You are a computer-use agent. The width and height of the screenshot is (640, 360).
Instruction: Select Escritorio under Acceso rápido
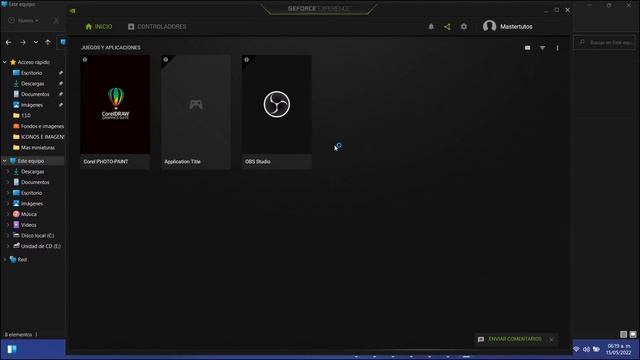click(31, 73)
